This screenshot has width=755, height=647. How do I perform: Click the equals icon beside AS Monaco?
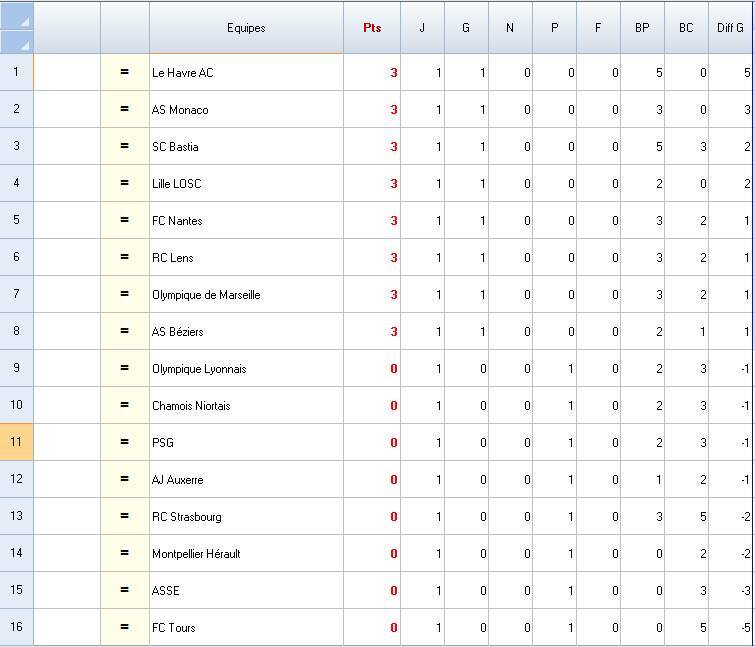(x=125, y=110)
